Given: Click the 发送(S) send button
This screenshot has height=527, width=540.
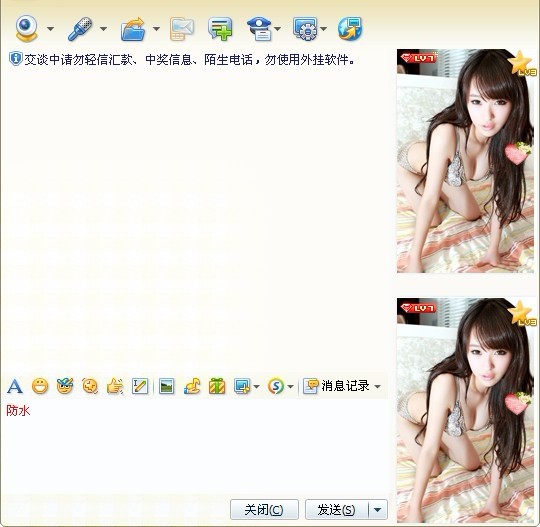Looking at the screenshot, I should (336, 509).
